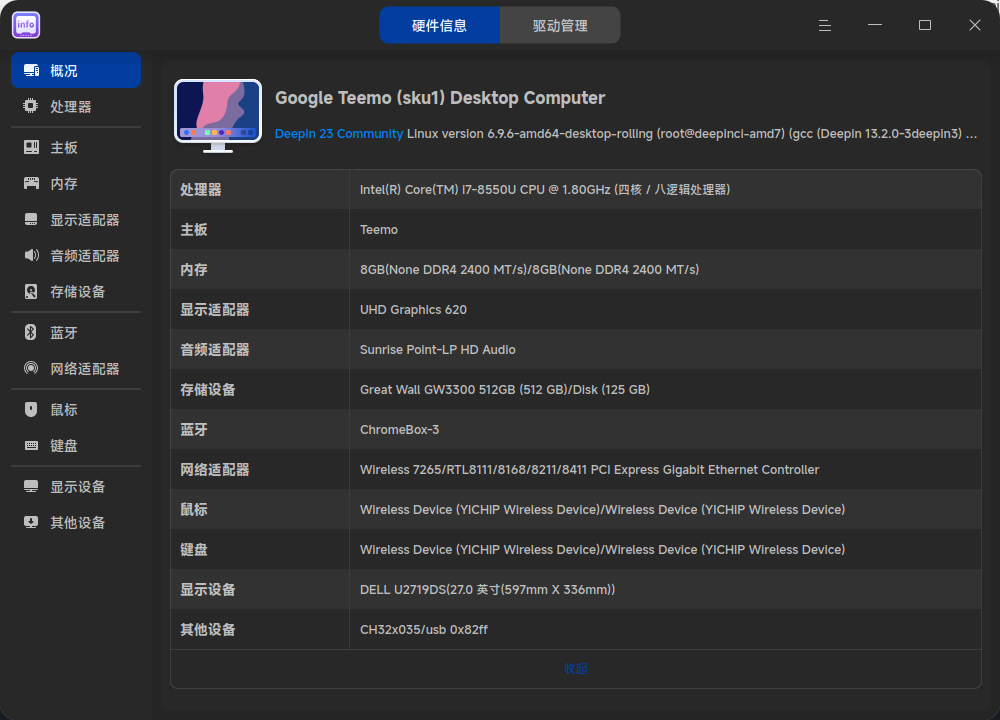Open the 网络适配器 network icon
Image resolution: width=1000 pixels, height=720 pixels.
(31, 368)
